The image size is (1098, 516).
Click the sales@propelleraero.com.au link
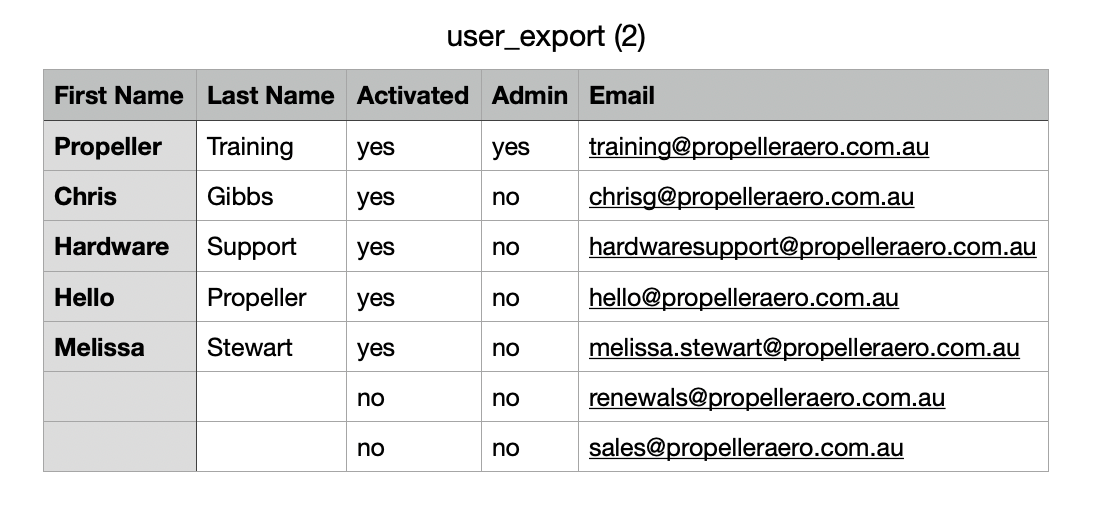pos(746,448)
